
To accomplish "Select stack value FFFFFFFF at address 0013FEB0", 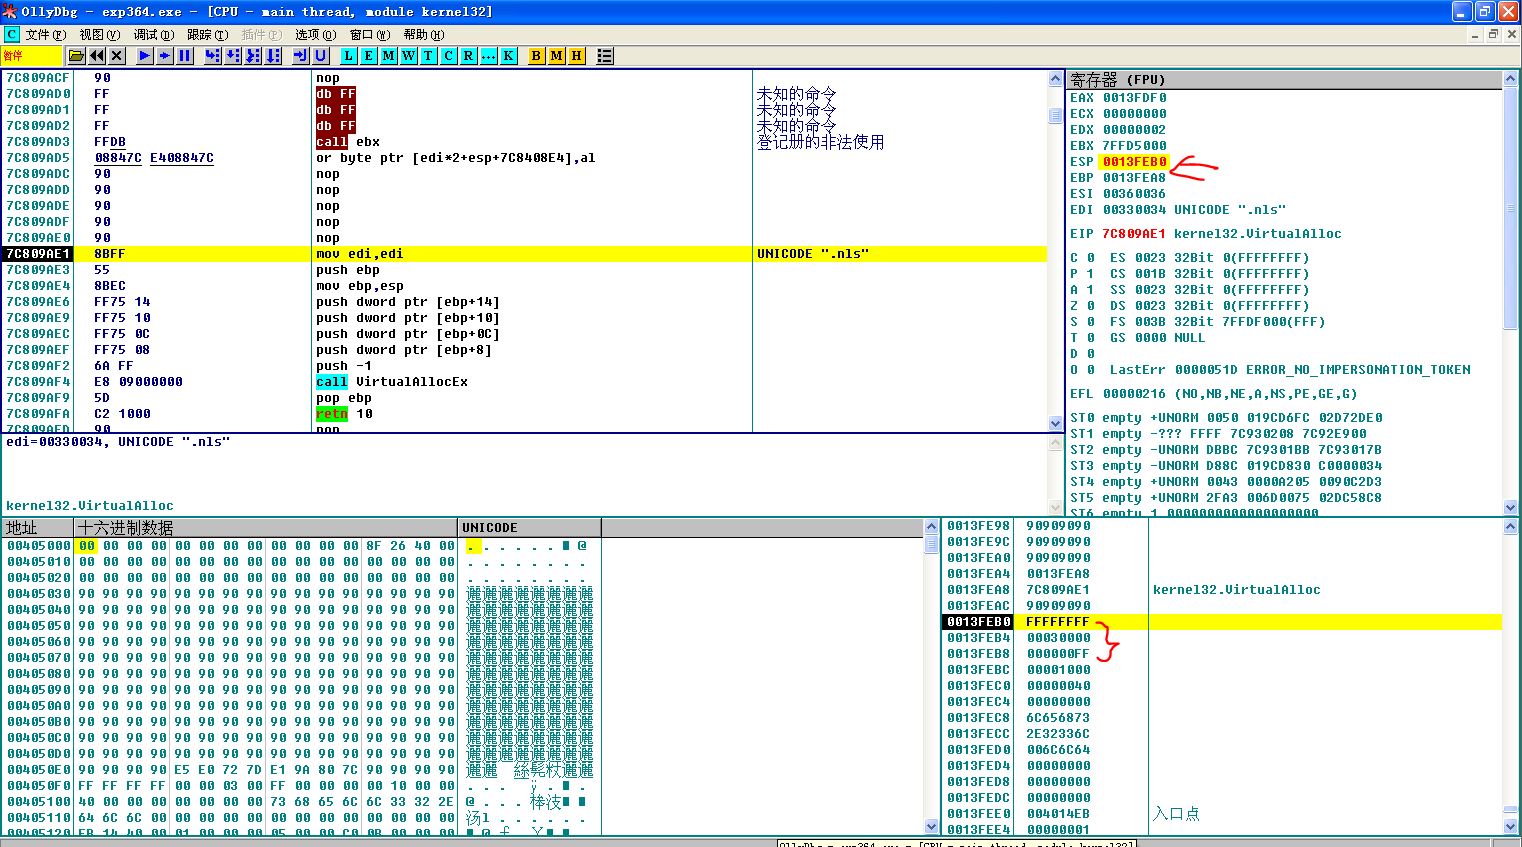I will (x=1058, y=622).
